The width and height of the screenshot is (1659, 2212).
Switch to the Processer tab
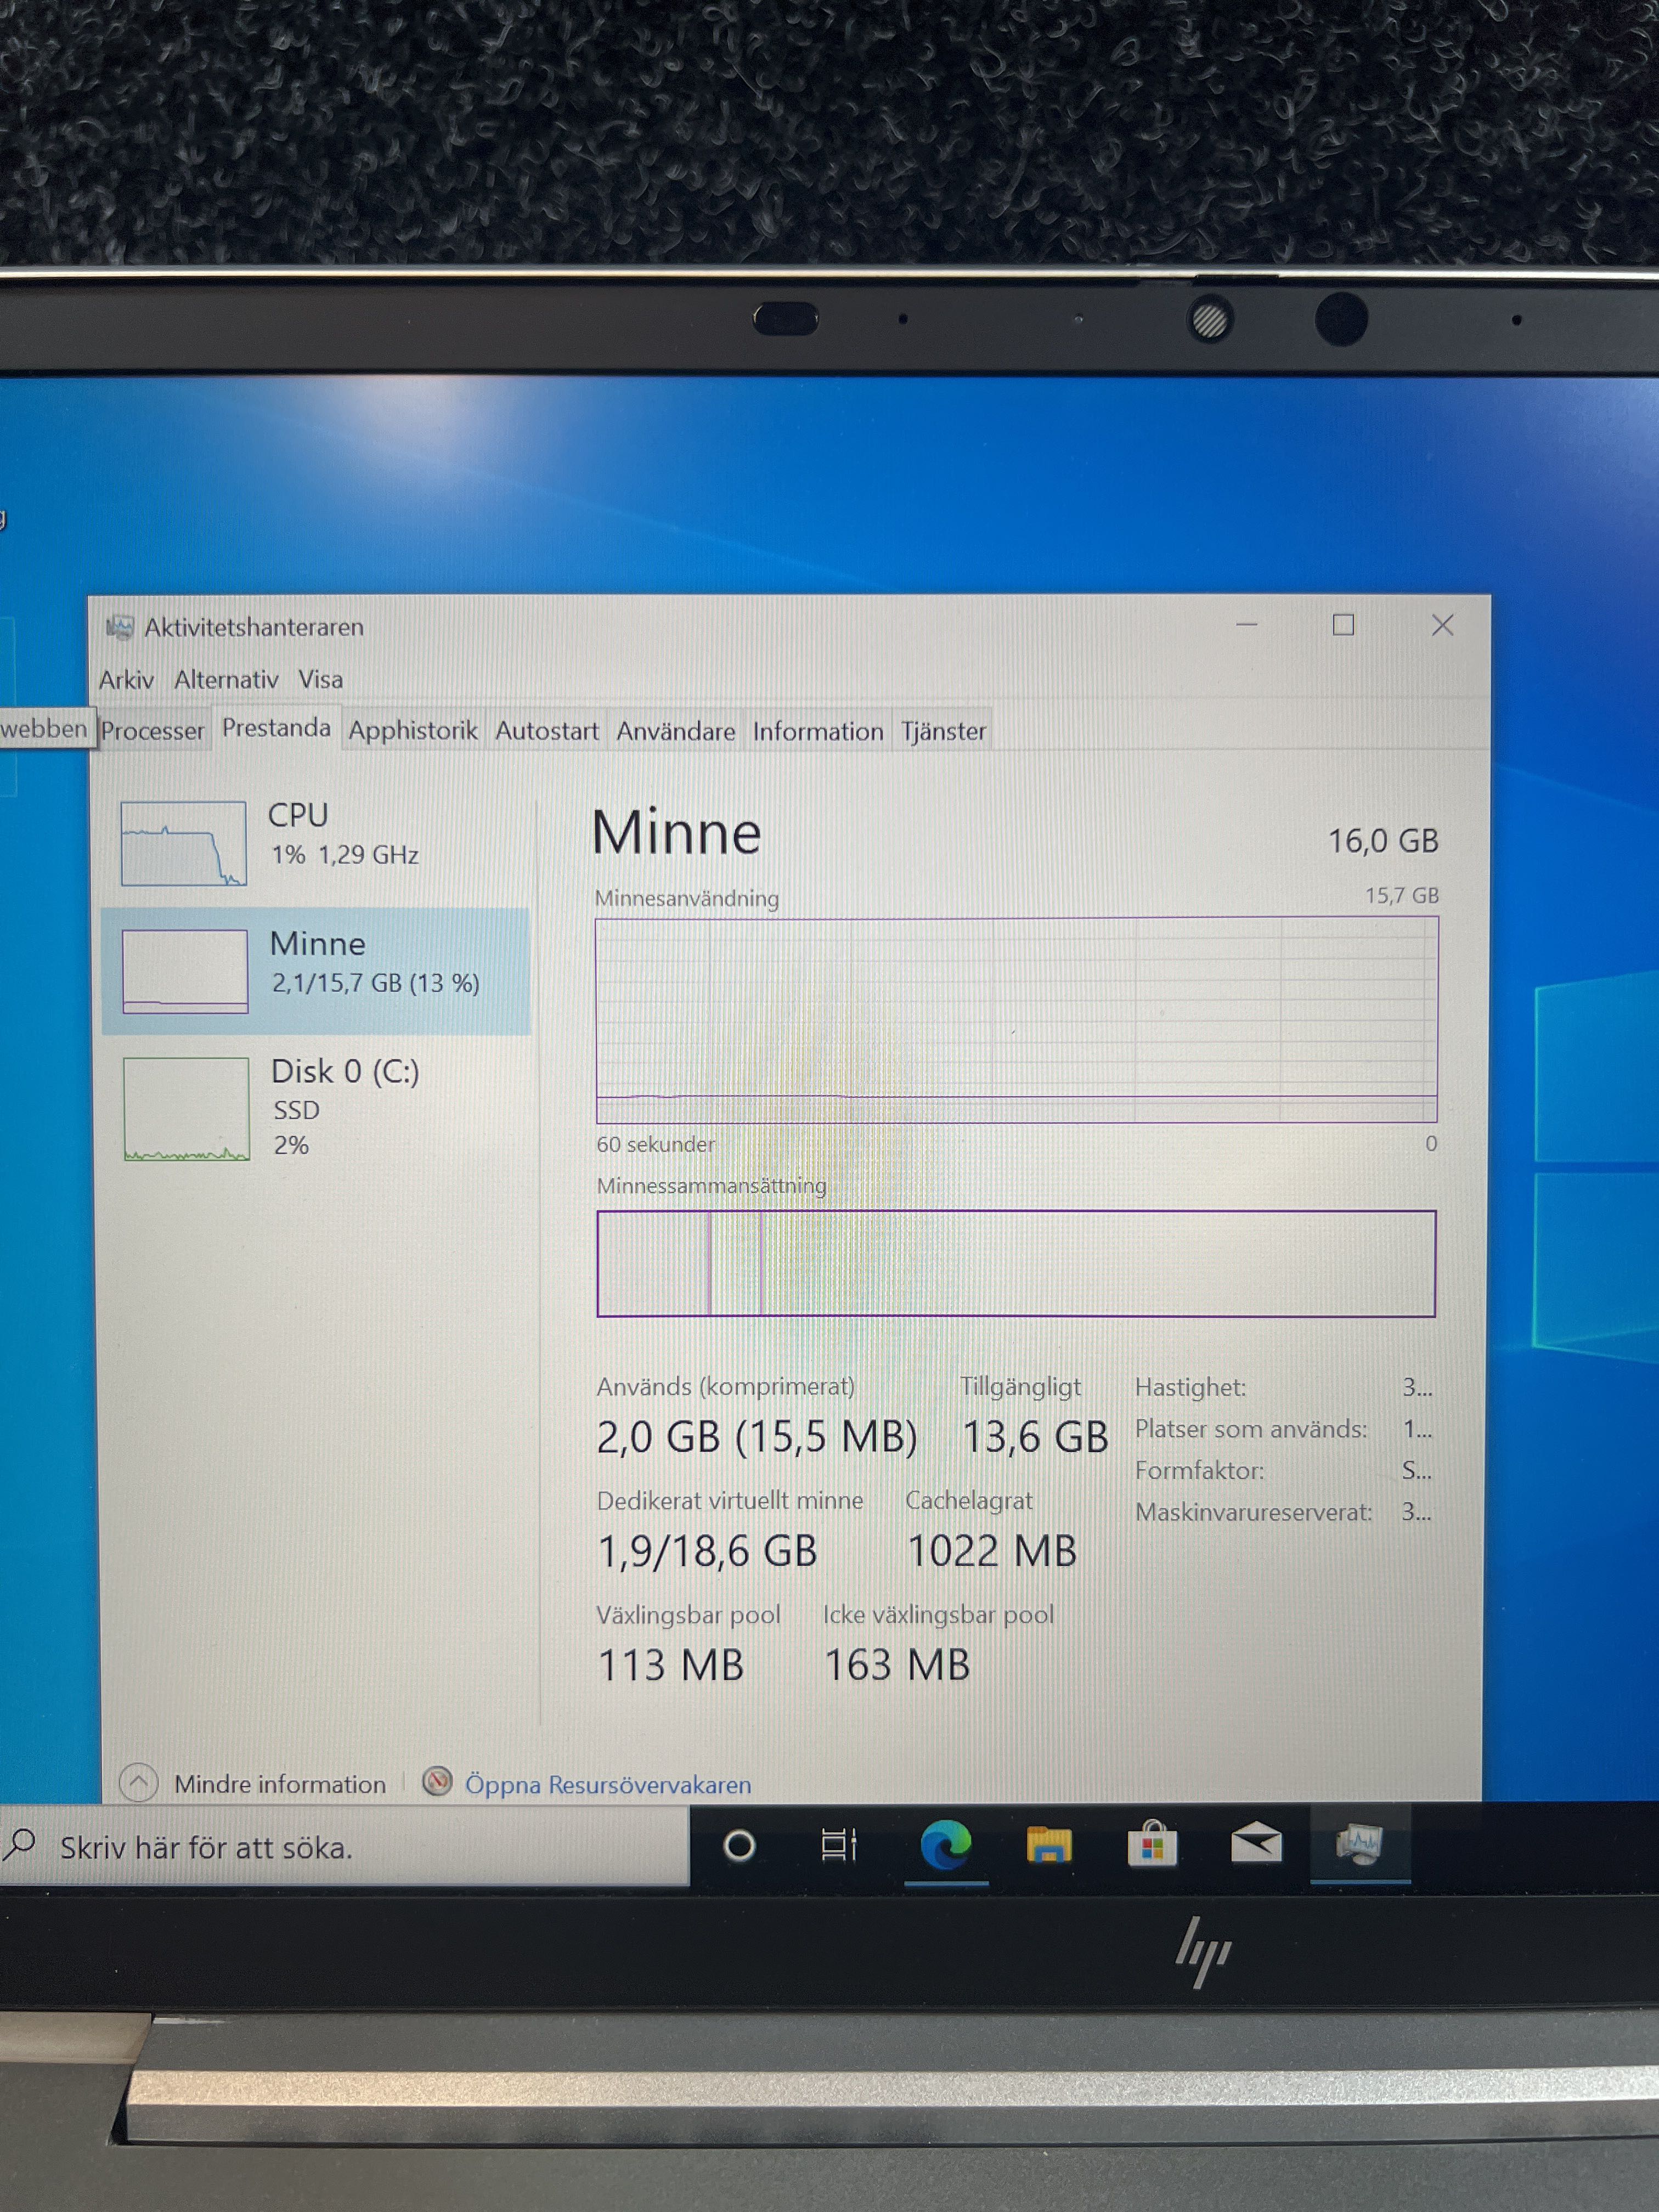coord(152,731)
